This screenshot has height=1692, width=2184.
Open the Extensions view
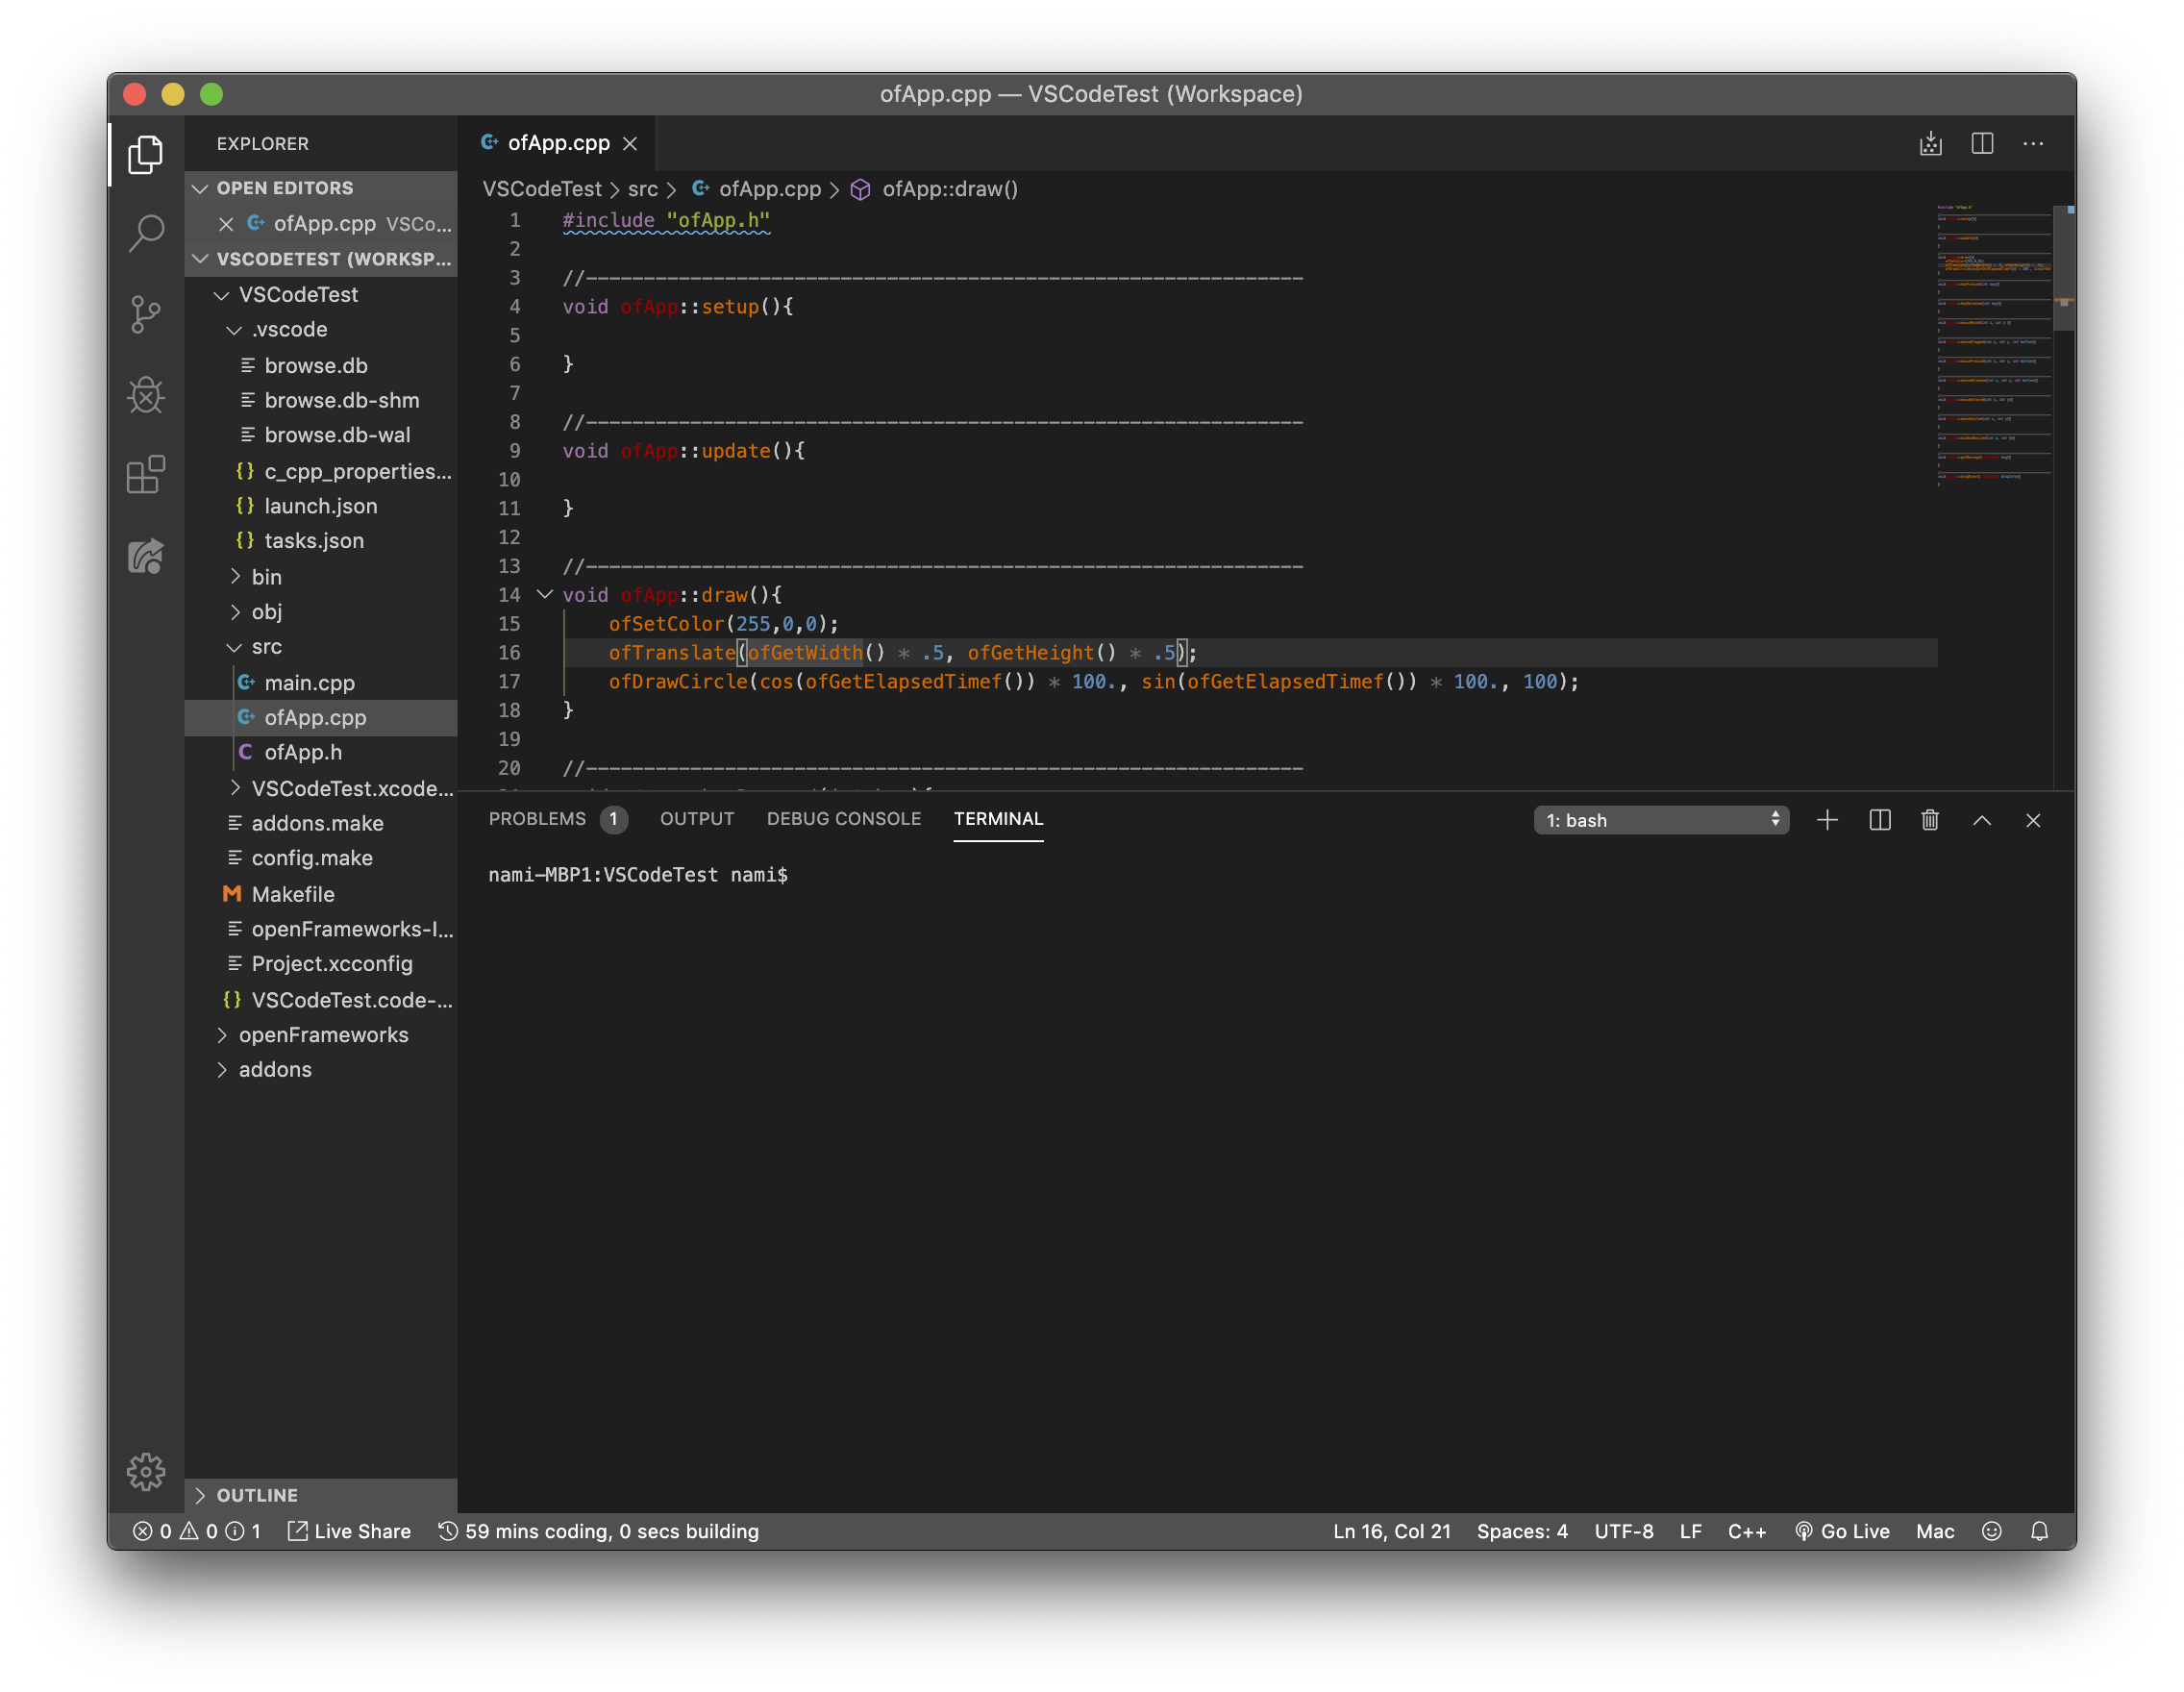click(x=146, y=474)
